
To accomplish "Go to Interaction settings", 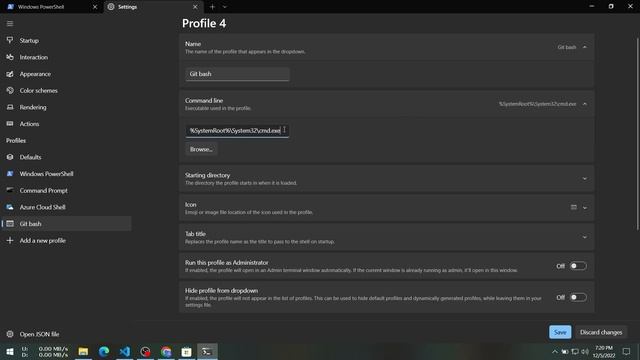I will coord(66,57).
